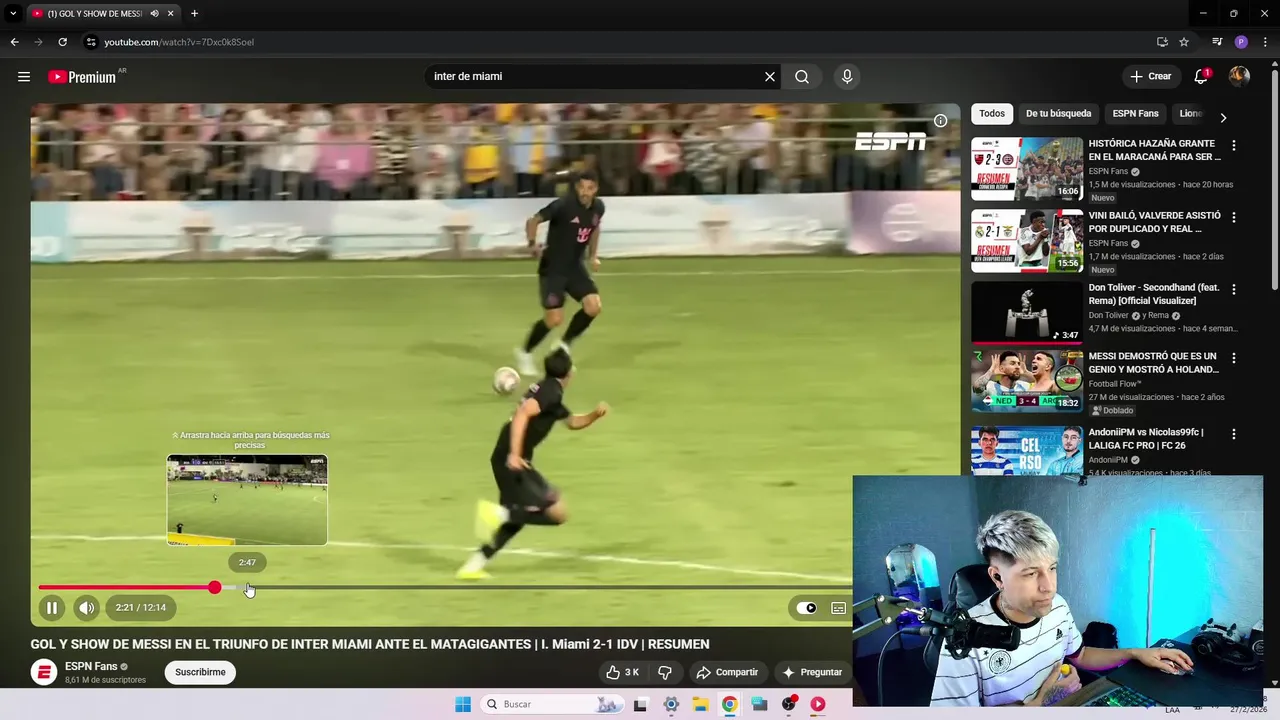This screenshot has height=720, width=1280.
Task: Bookmark this page with star icon
Action: [x=1184, y=42]
